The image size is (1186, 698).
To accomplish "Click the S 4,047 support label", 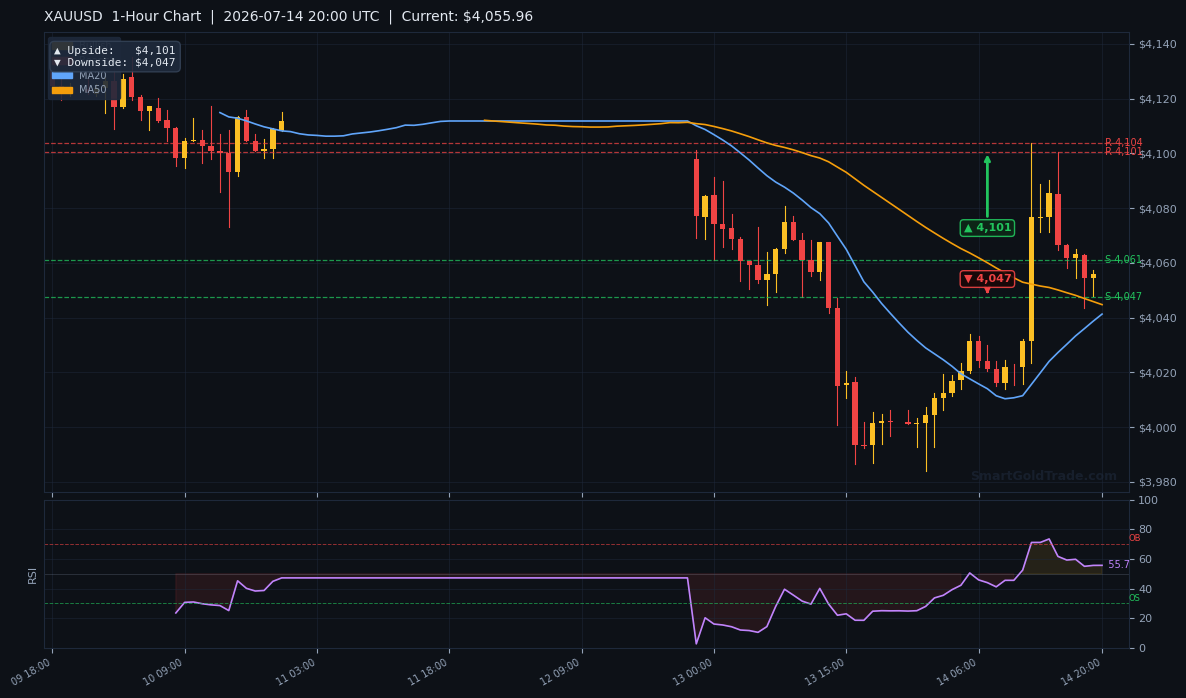I will [1123, 296].
